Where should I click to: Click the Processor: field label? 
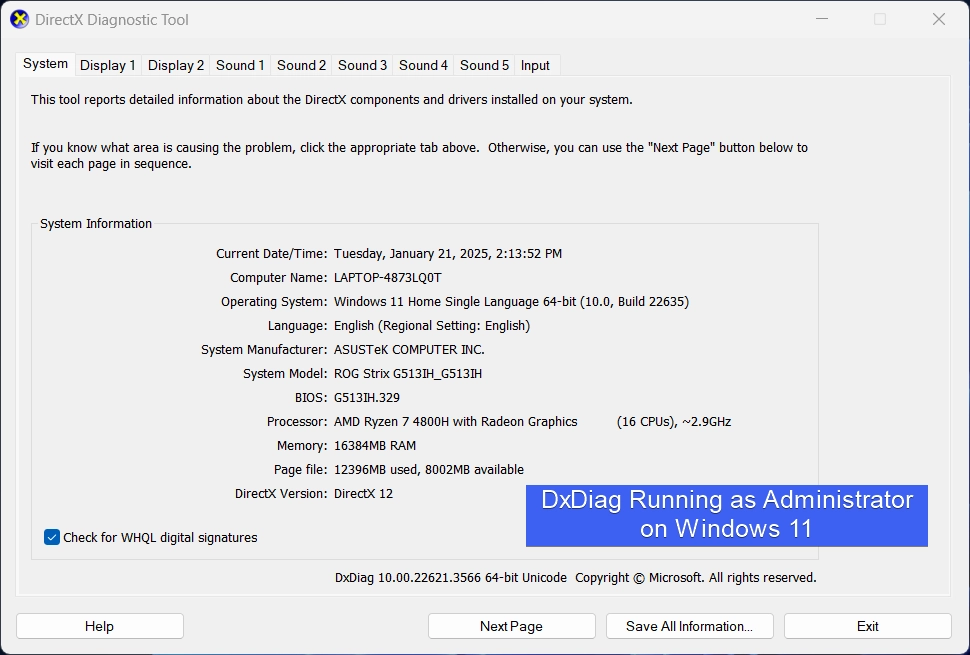point(297,422)
